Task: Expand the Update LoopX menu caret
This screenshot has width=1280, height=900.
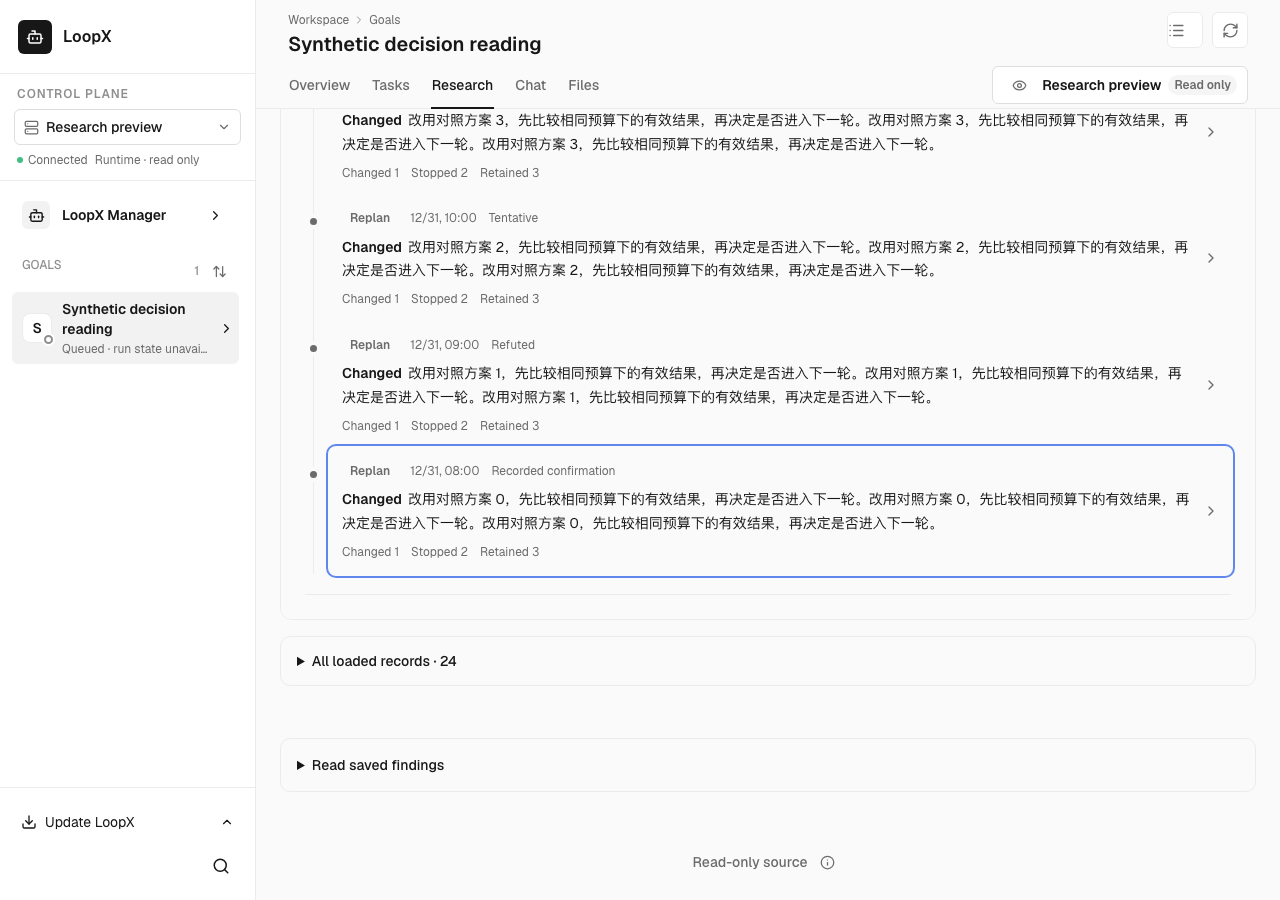Action: 226,822
